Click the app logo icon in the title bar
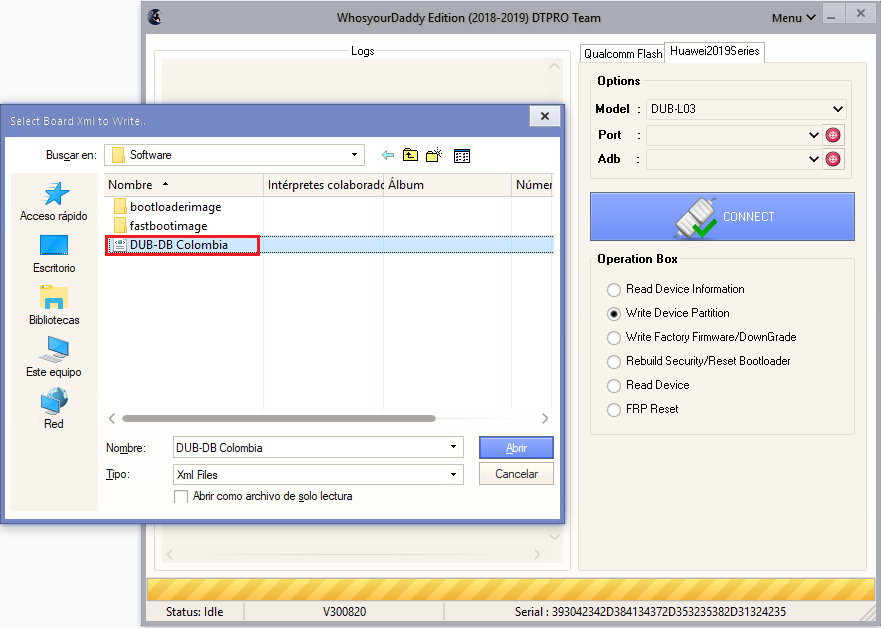Viewport: 881px width, 628px height. pyautogui.click(x=155, y=17)
